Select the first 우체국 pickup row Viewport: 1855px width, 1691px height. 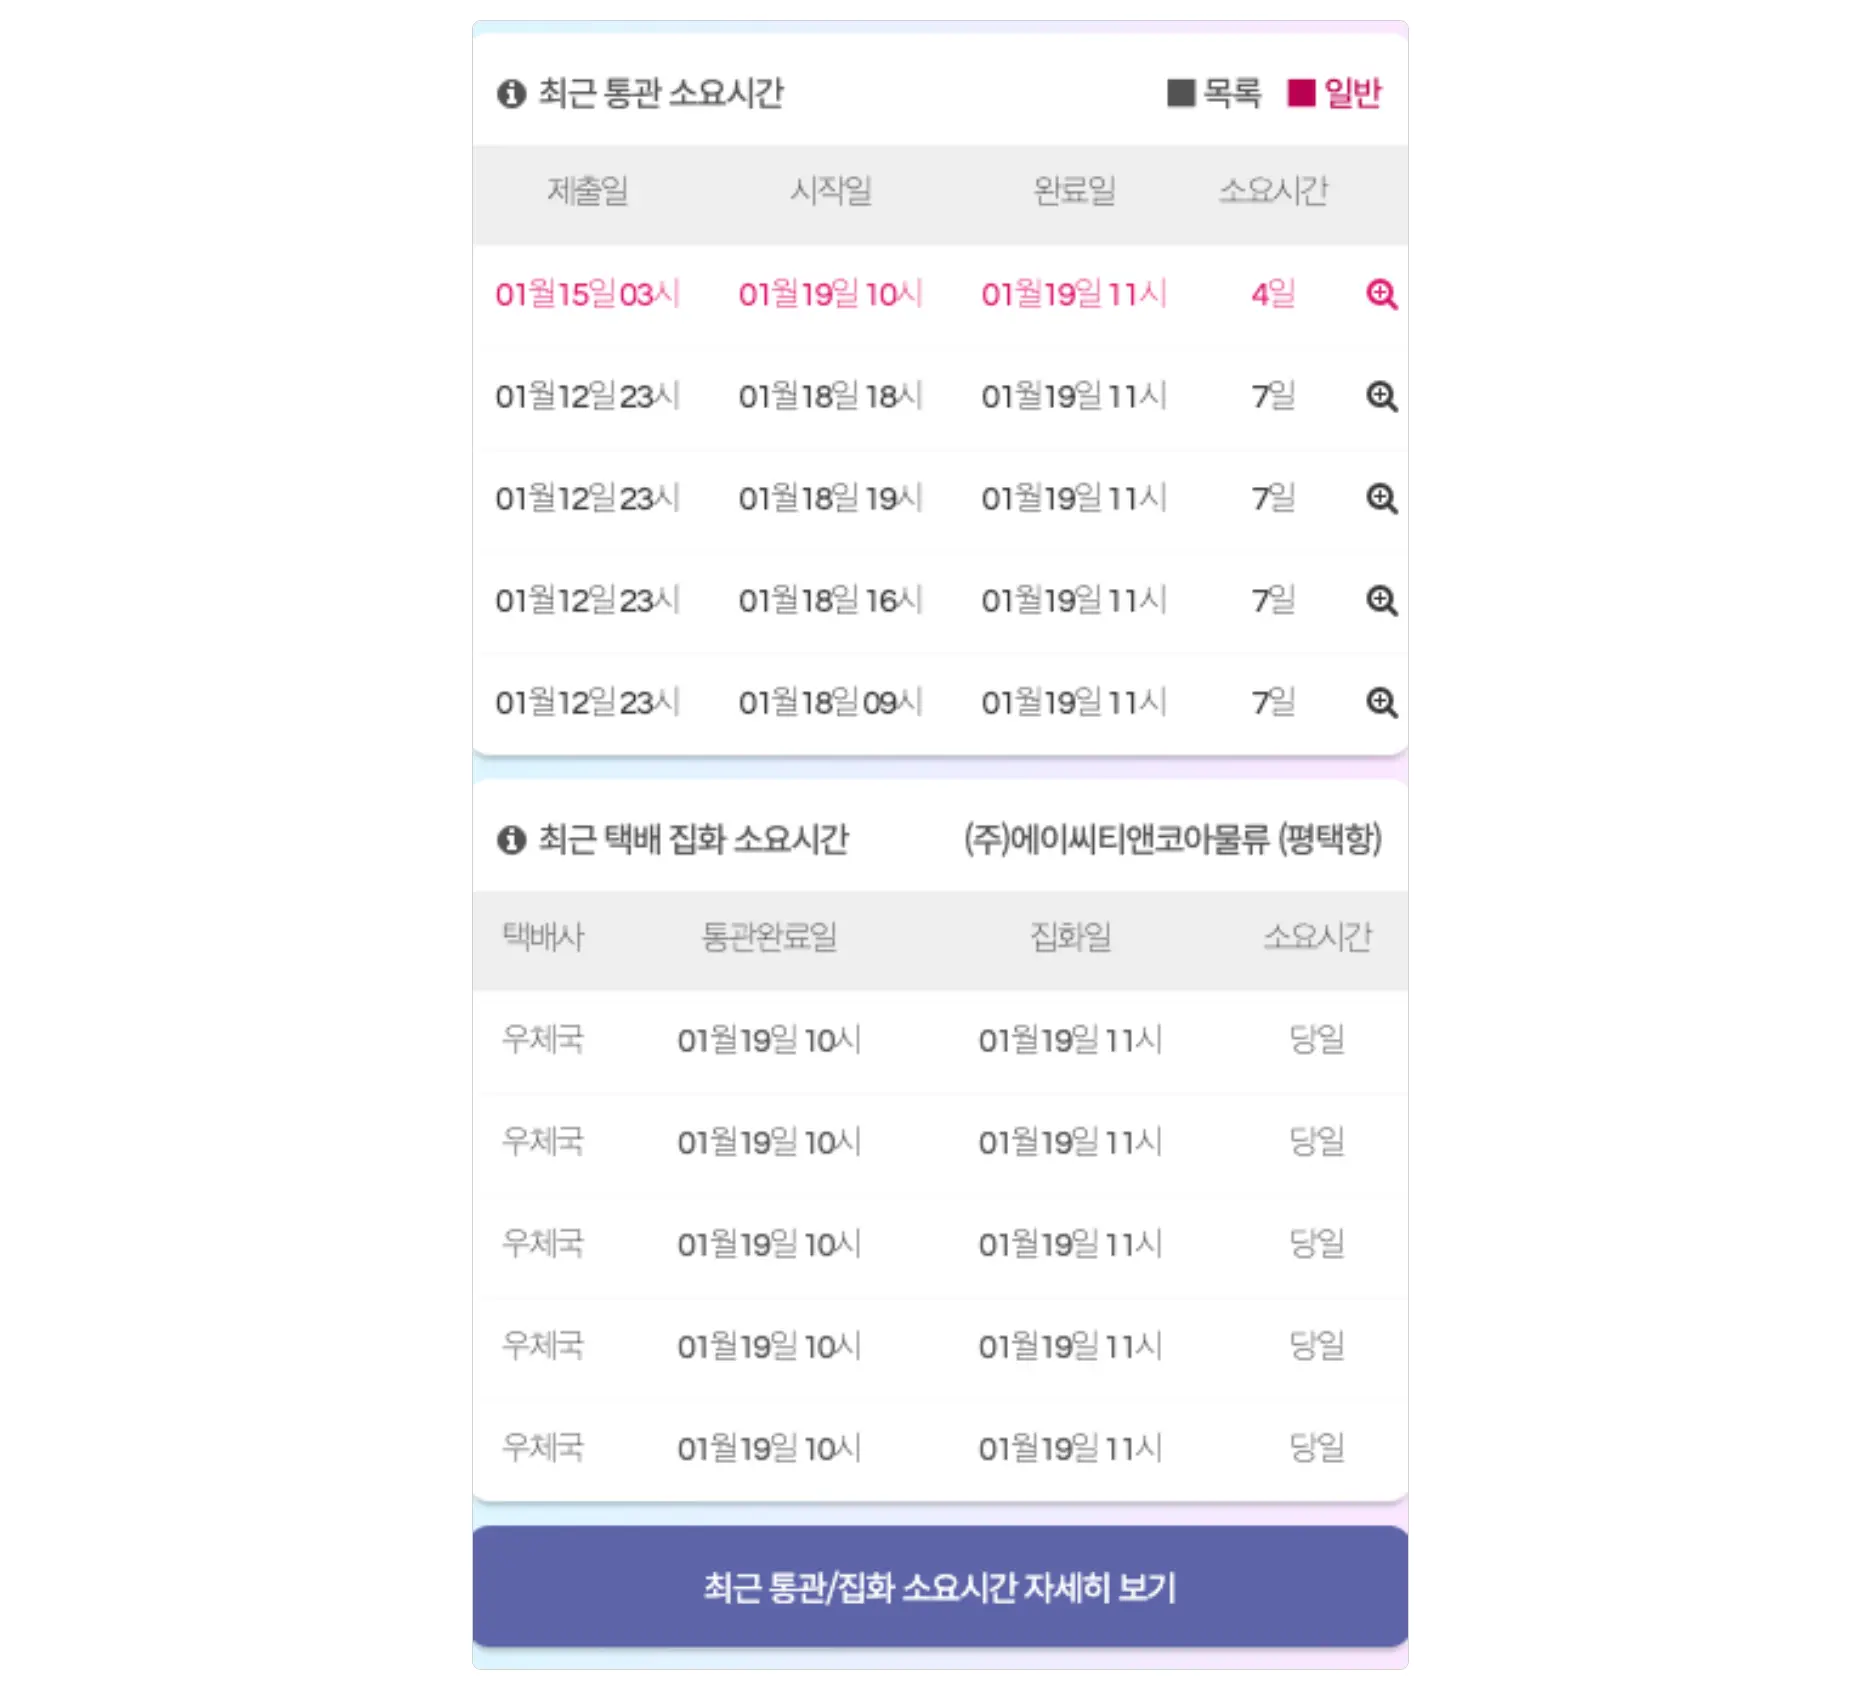click(x=900, y=1040)
